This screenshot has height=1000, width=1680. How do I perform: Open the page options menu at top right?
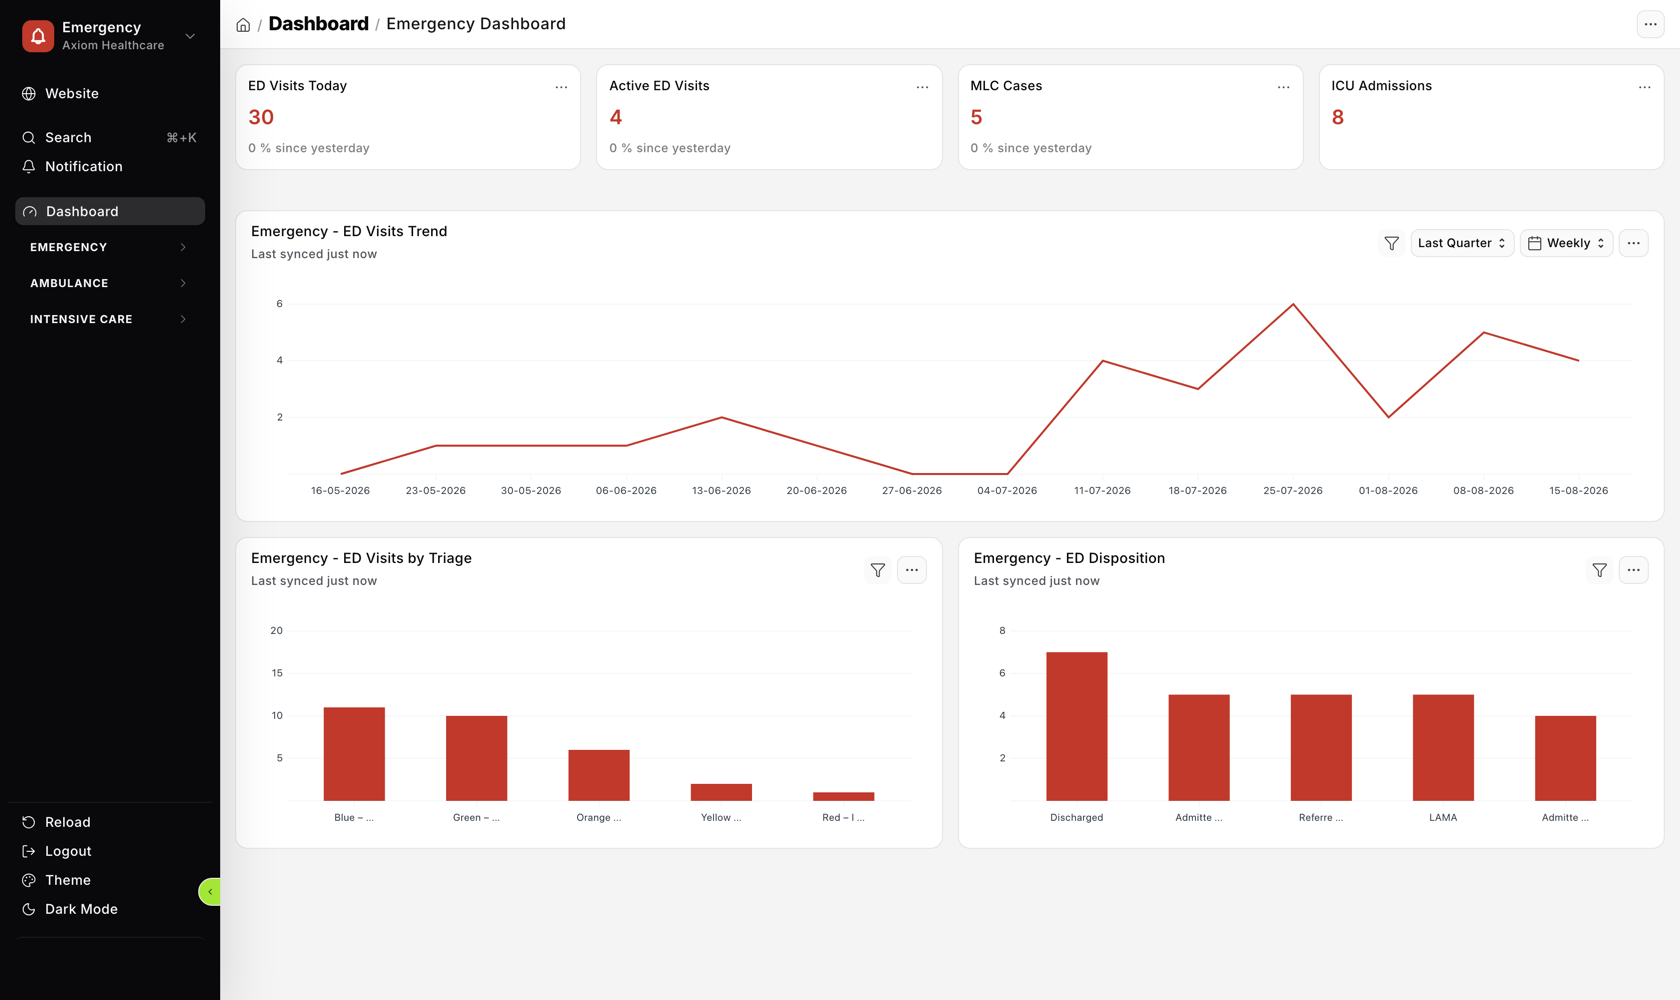pyautogui.click(x=1650, y=24)
